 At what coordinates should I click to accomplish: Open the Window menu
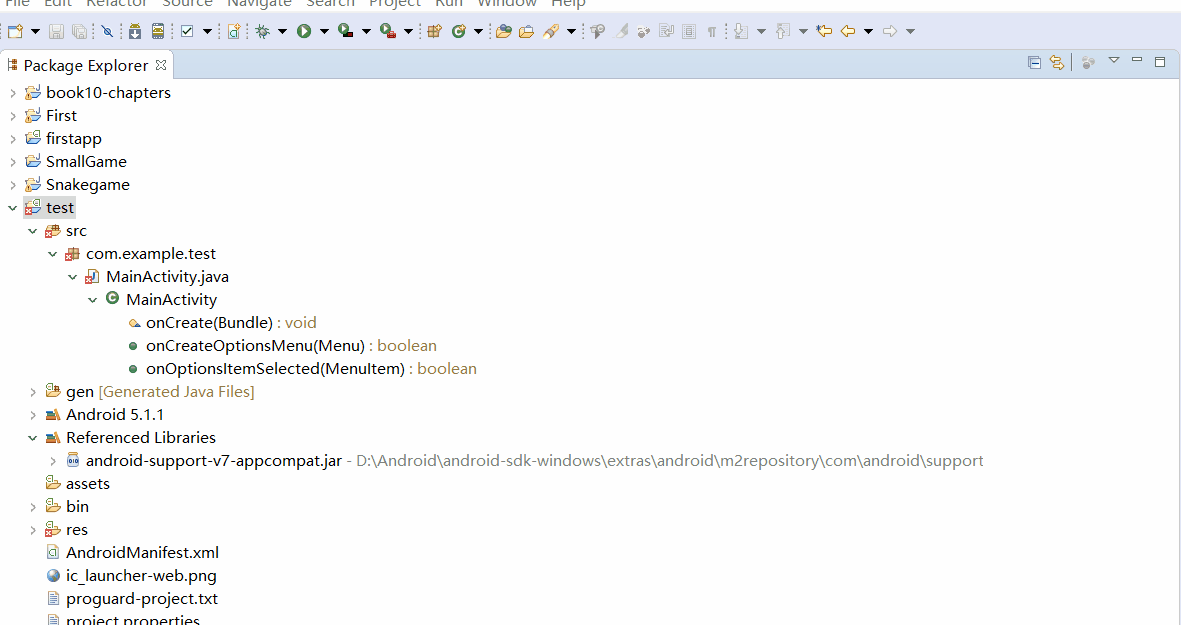tap(507, 3)
